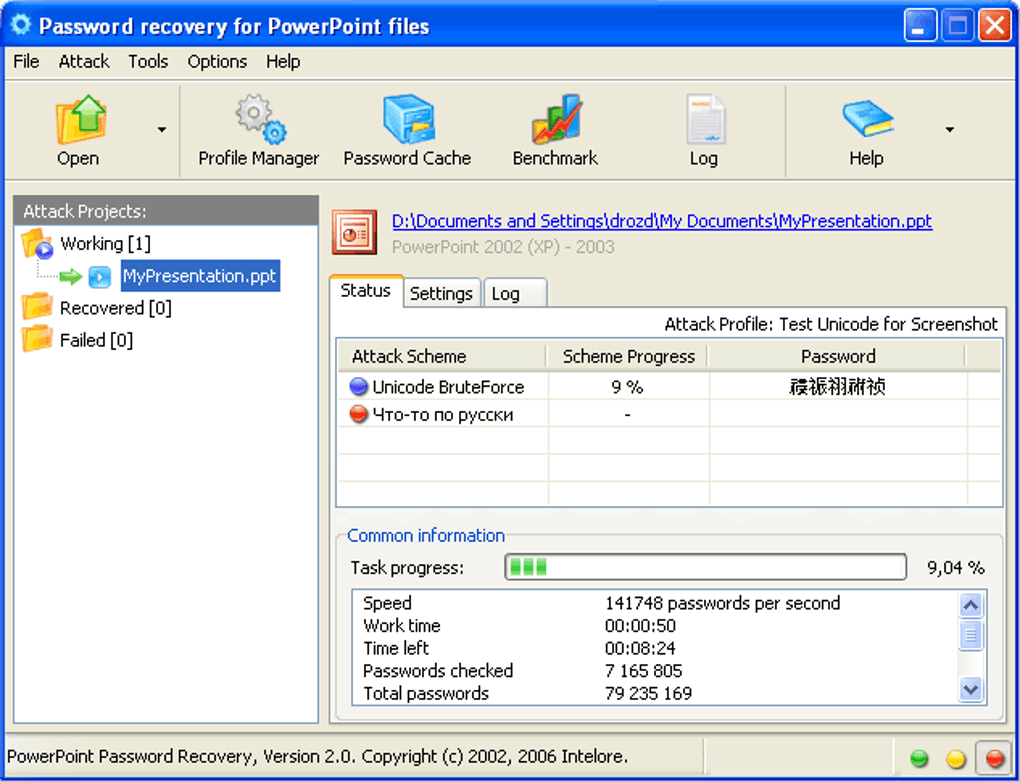Click the info list scrollbar thumb

(x=971, y=635)
